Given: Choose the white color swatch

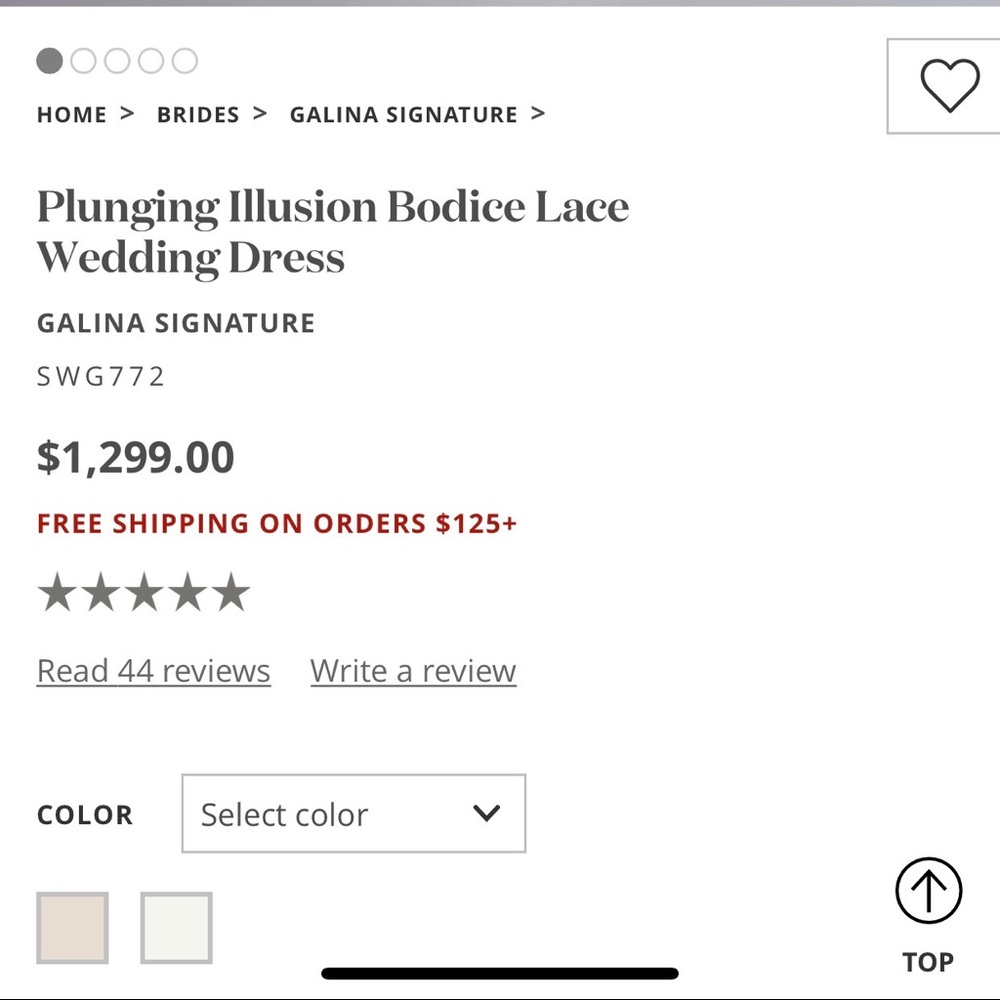Looking at the screenshot, I should [176, 928].
